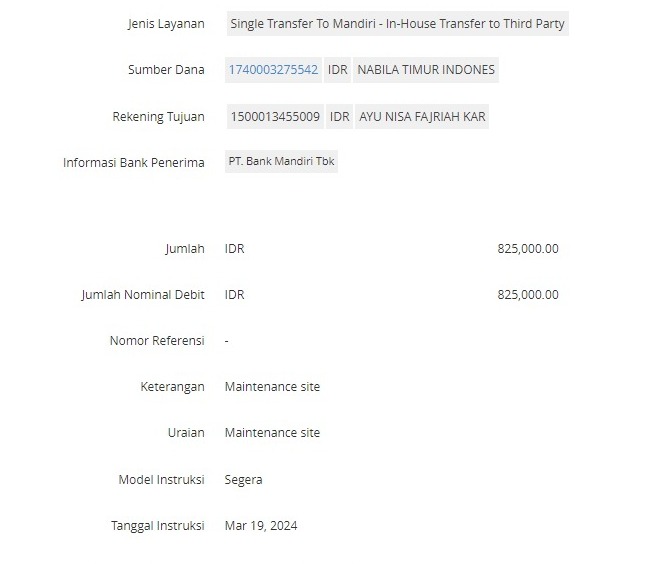Screen dimensions: 649x564
Task: Click the Jumlah Nominal Debit amount value
Action: tap(528, 295)
